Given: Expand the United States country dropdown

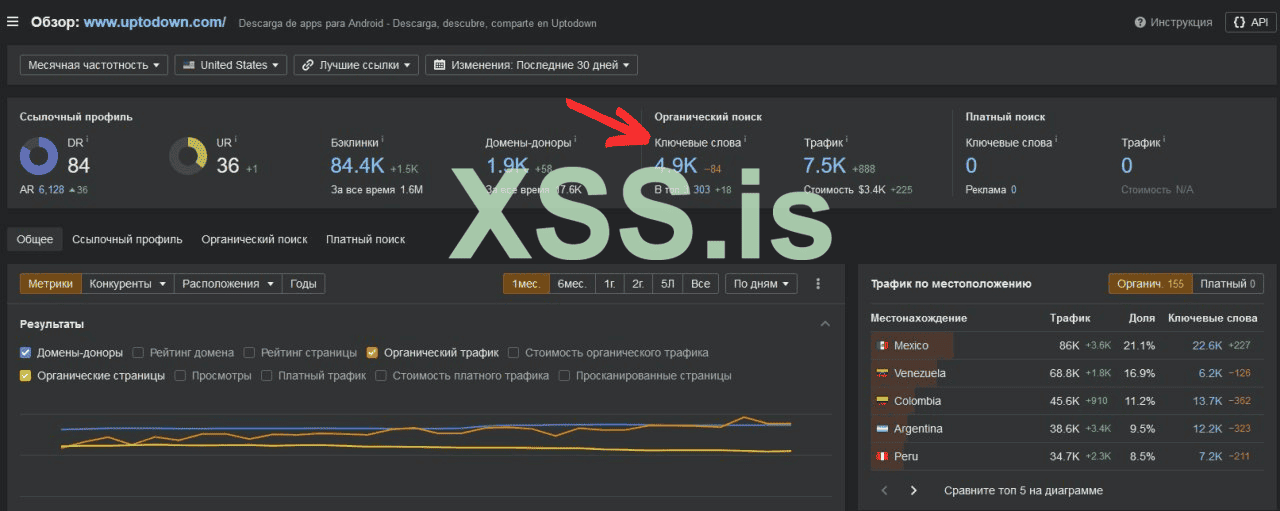Looking at the screenshot, I should coord(231,65).
